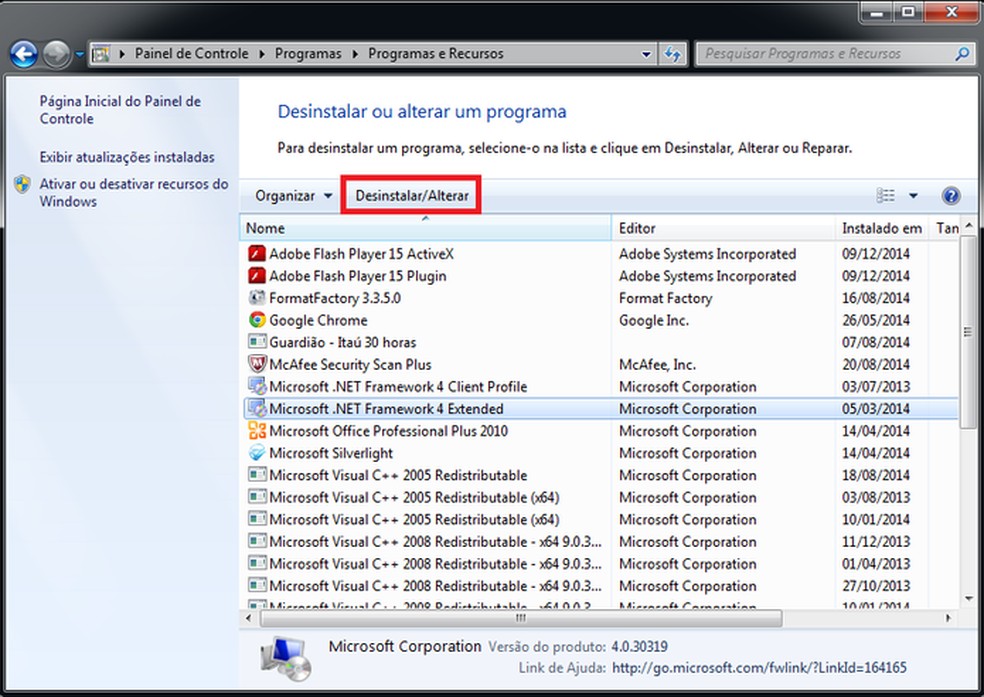The width and height of the screenshot is (984, 697).
Task: Click the horizontal scrollbar right arrow
Action: point(948,618)
